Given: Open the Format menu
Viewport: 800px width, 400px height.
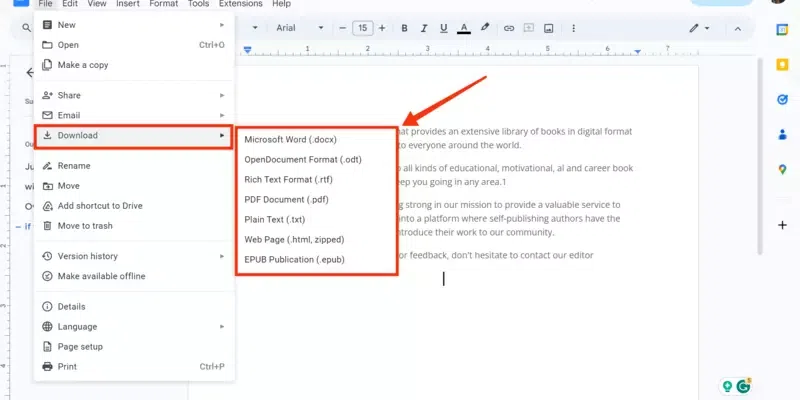Looking at the screenshot, I should pyautogui.click(x=164, y=4).
